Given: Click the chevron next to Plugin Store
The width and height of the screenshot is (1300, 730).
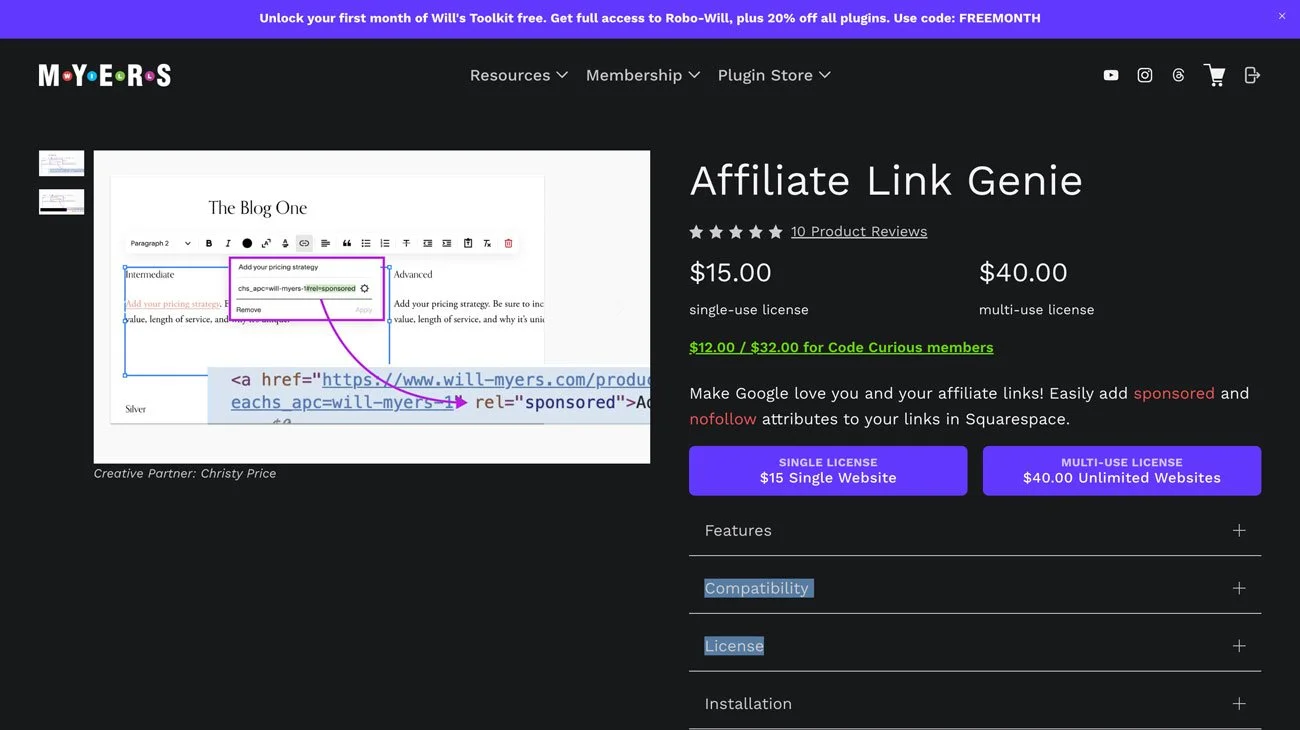Looking at the screenshot, I should coord(825,75).
